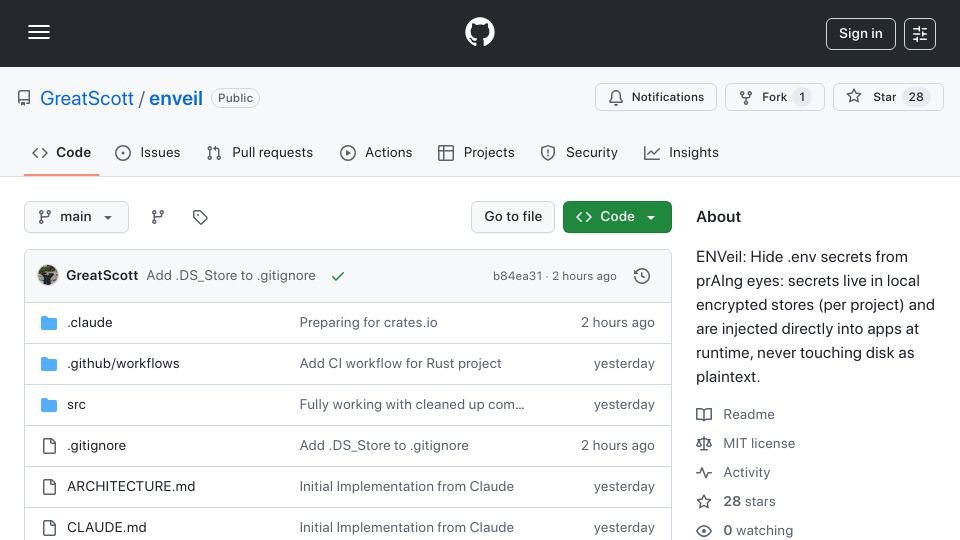Viewport: 960px width, 540px height.
Task: Open the Activity link
Action: pos(746,473)
